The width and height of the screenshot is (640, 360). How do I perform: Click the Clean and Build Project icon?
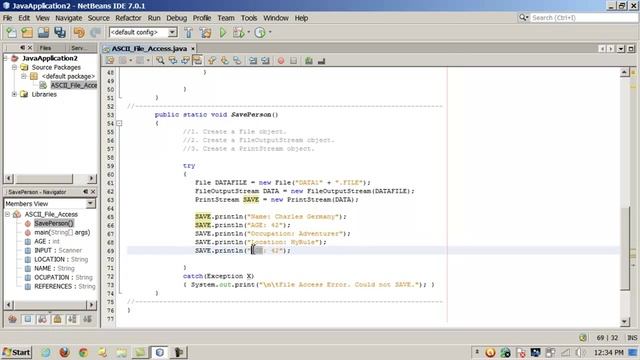point(205,32)
